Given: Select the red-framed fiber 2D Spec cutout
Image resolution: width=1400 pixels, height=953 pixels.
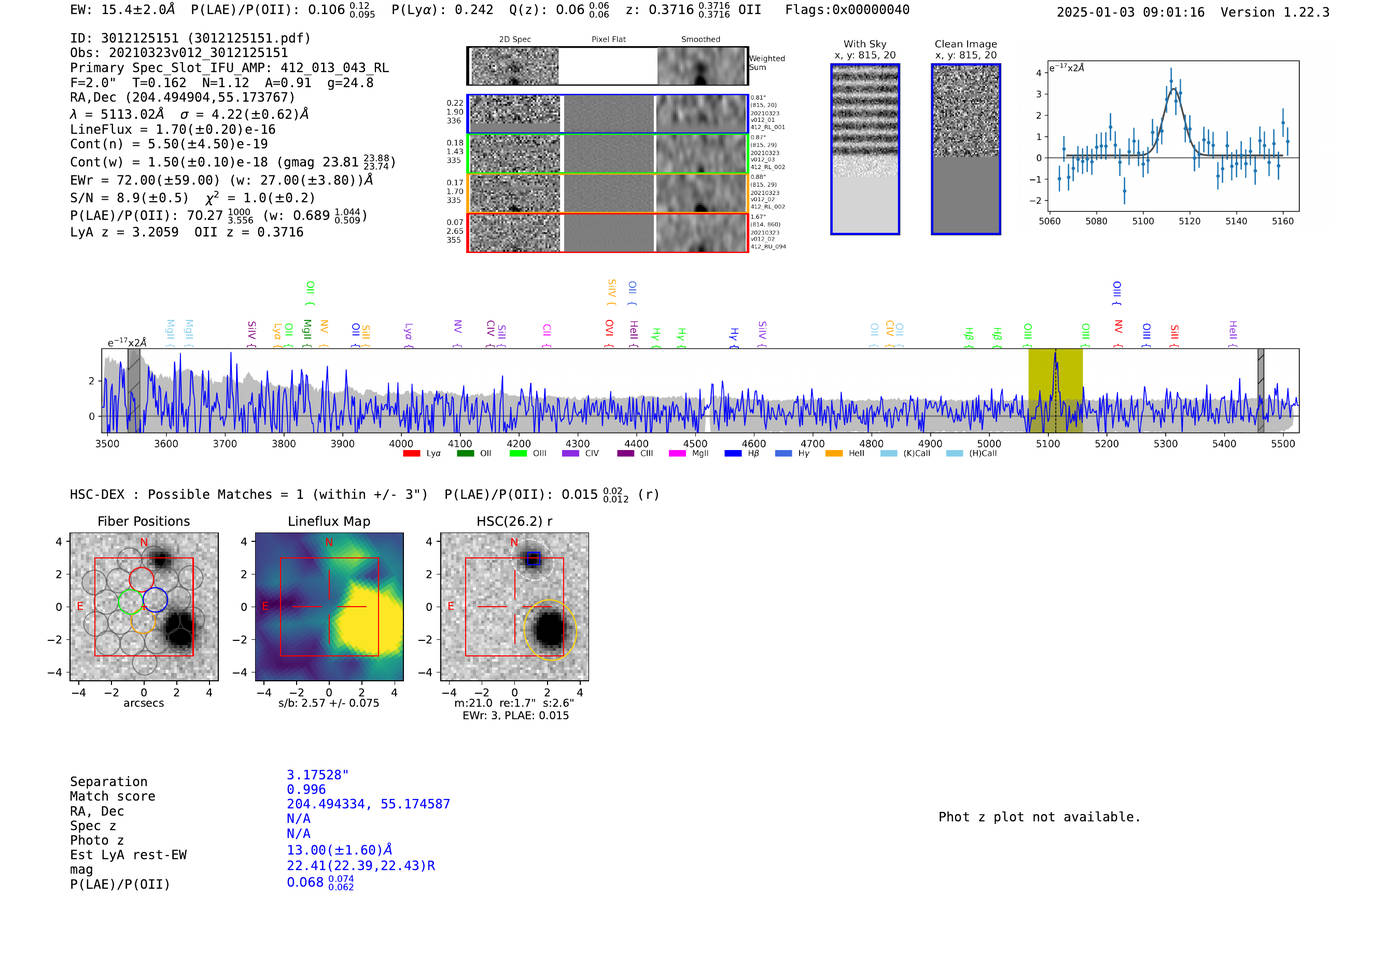Looking at the screenshot, I should coord(515,233).
